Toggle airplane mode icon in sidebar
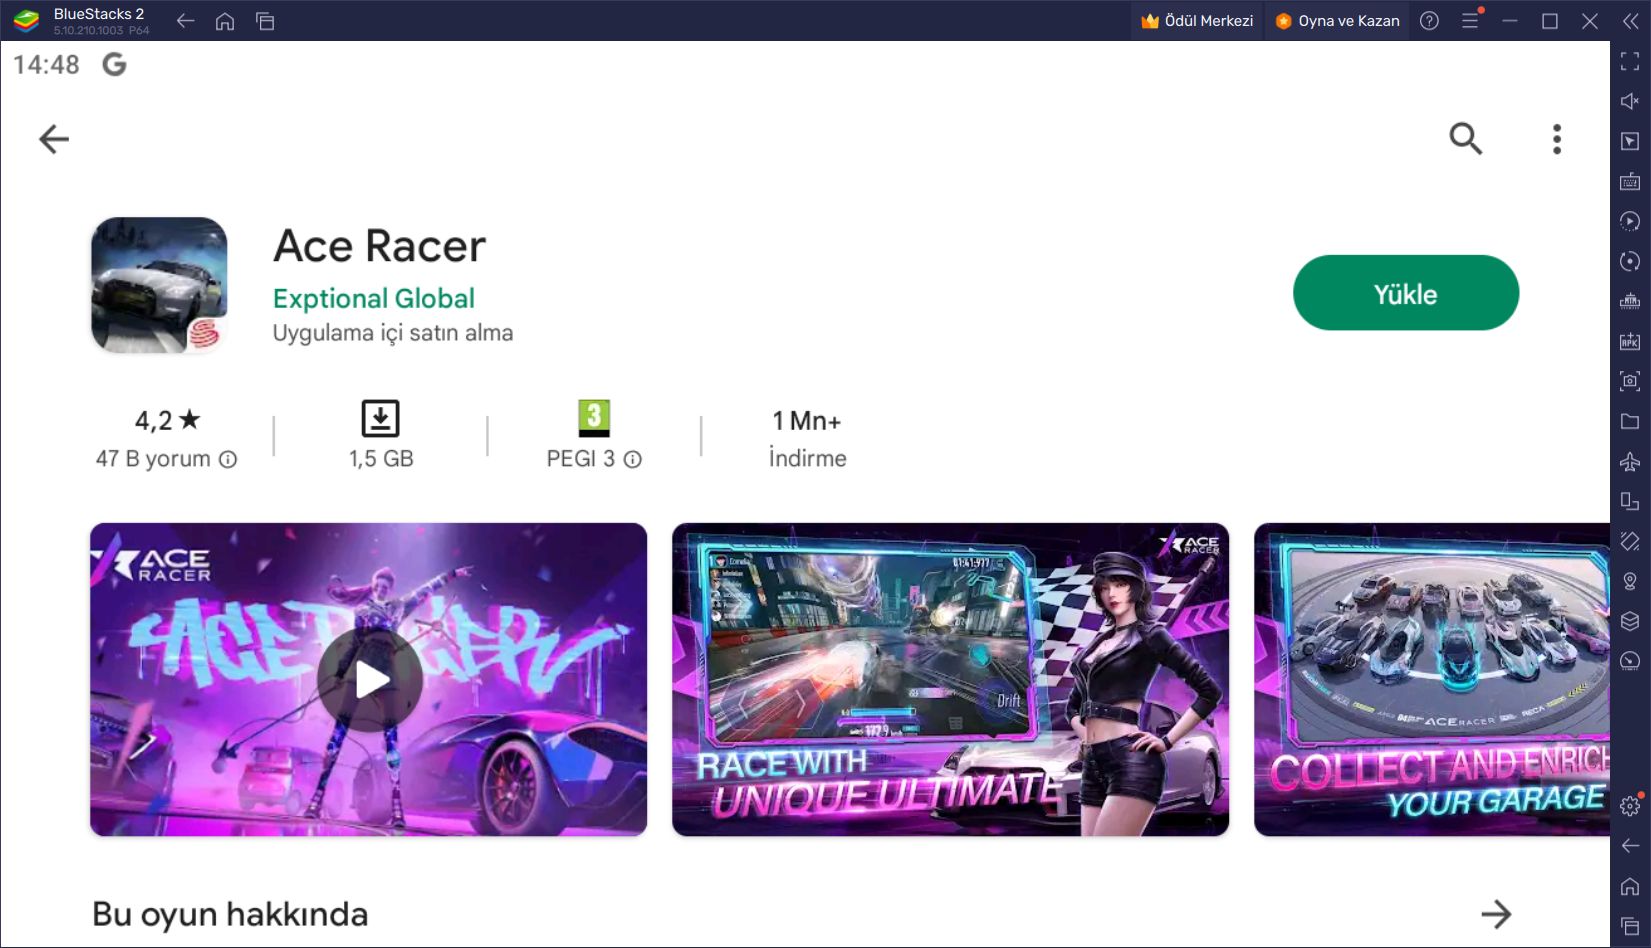Screen dimensions: 1651x948 (1630, 461)
